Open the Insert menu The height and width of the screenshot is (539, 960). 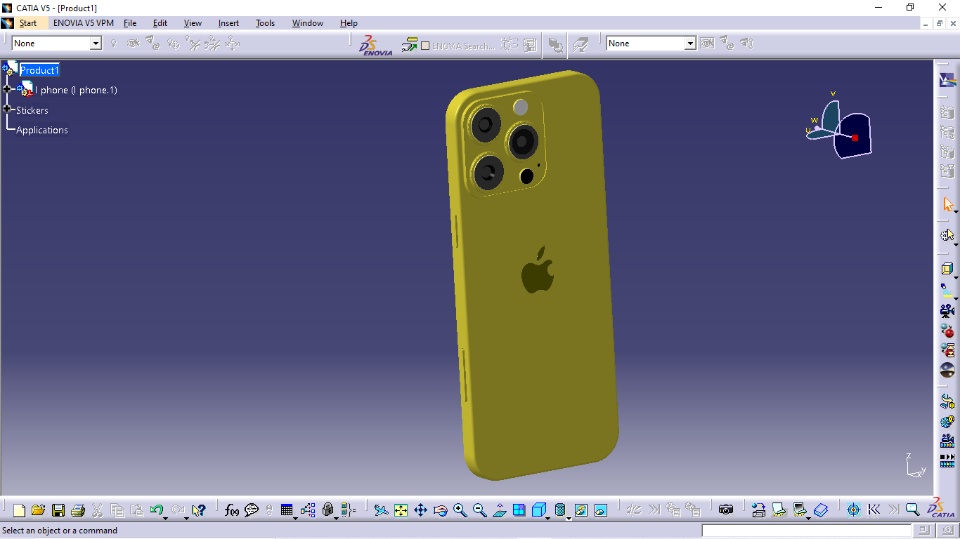click(228, 23)
